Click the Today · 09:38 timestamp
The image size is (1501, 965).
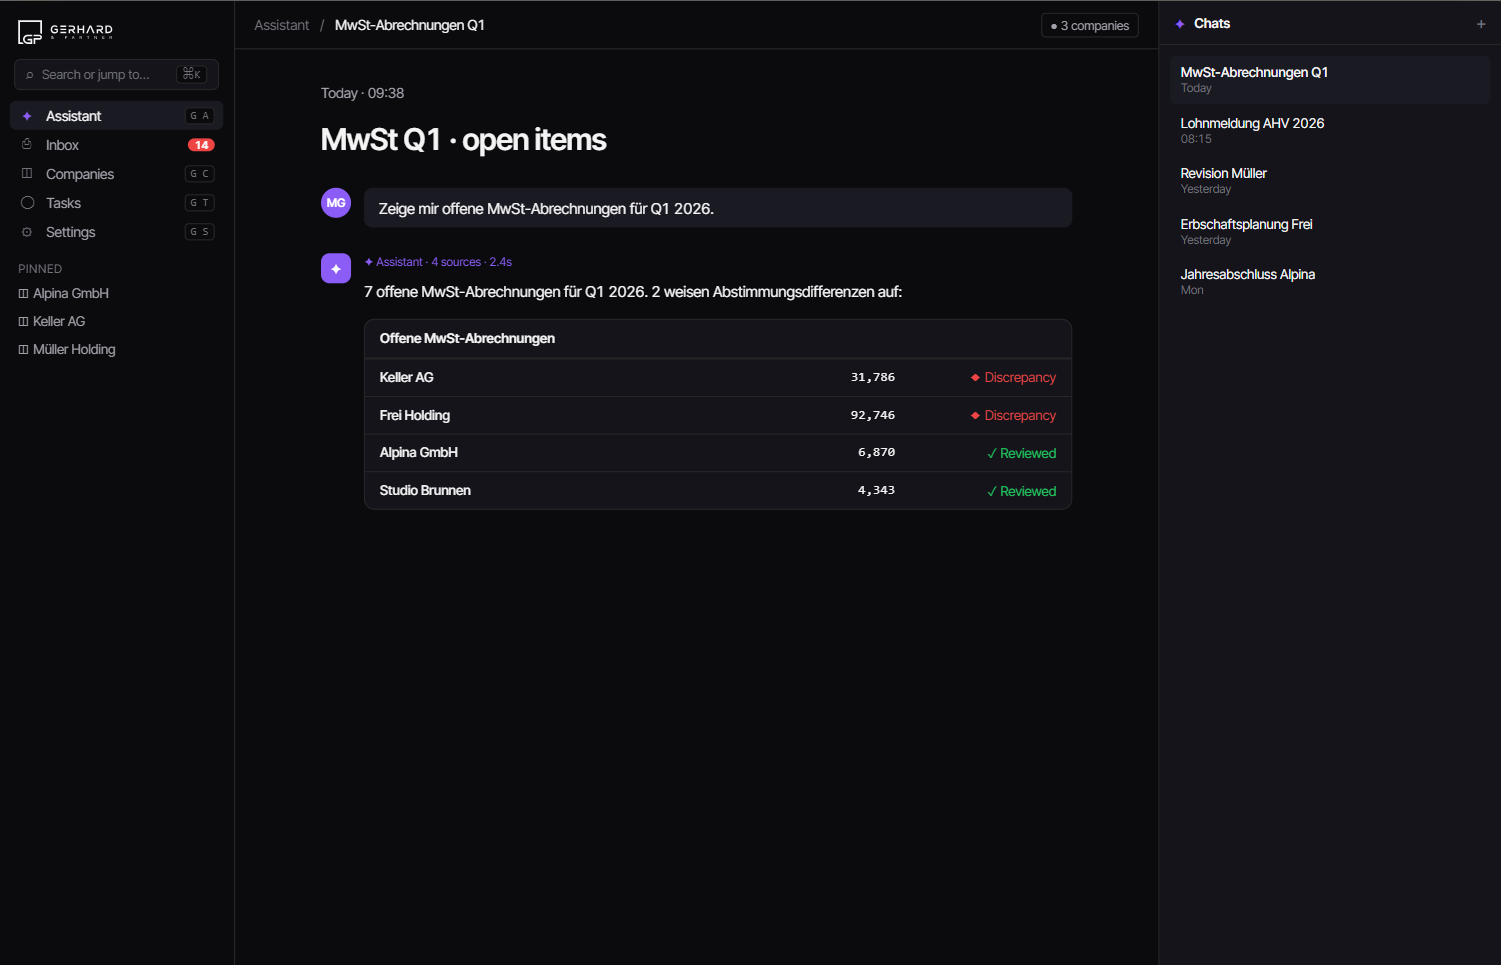[362, 93]
